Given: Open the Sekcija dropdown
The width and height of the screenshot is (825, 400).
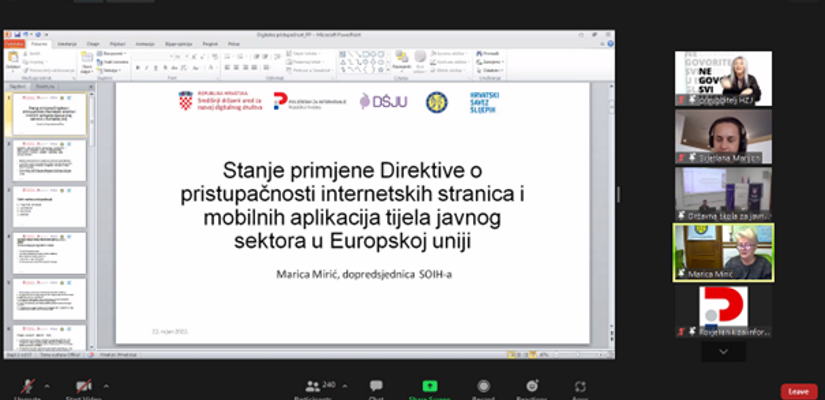Looking at the screenshot, I should 110,70.
